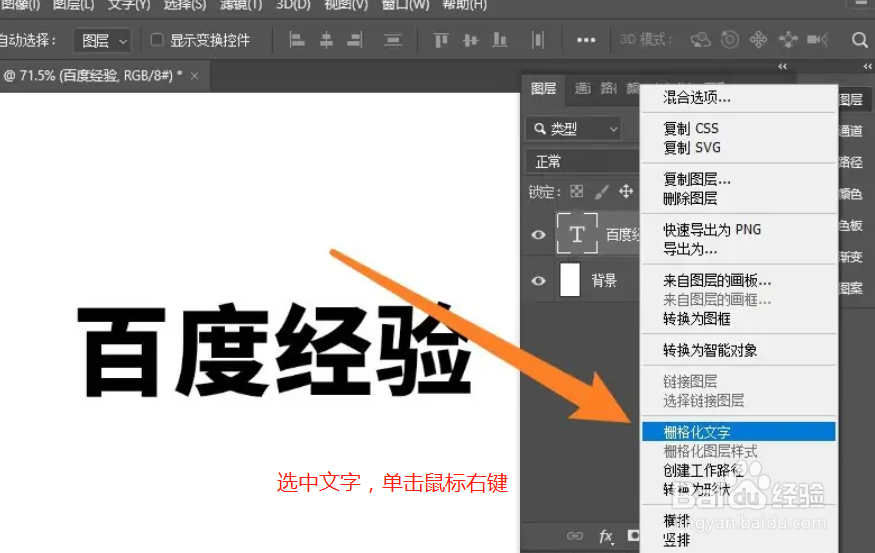Lock transparent pixels checkerboard icon
The image size is (875, 553).
pos(576,192)
